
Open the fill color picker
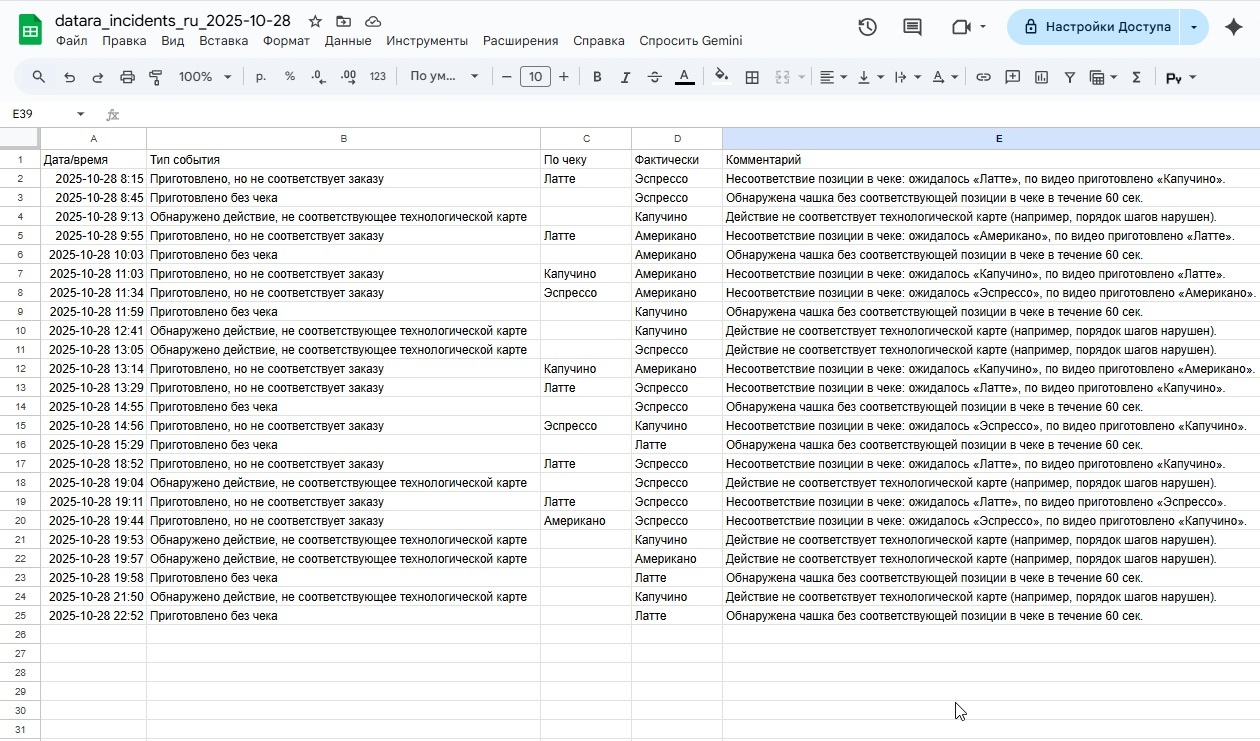[x=721, y=77]
